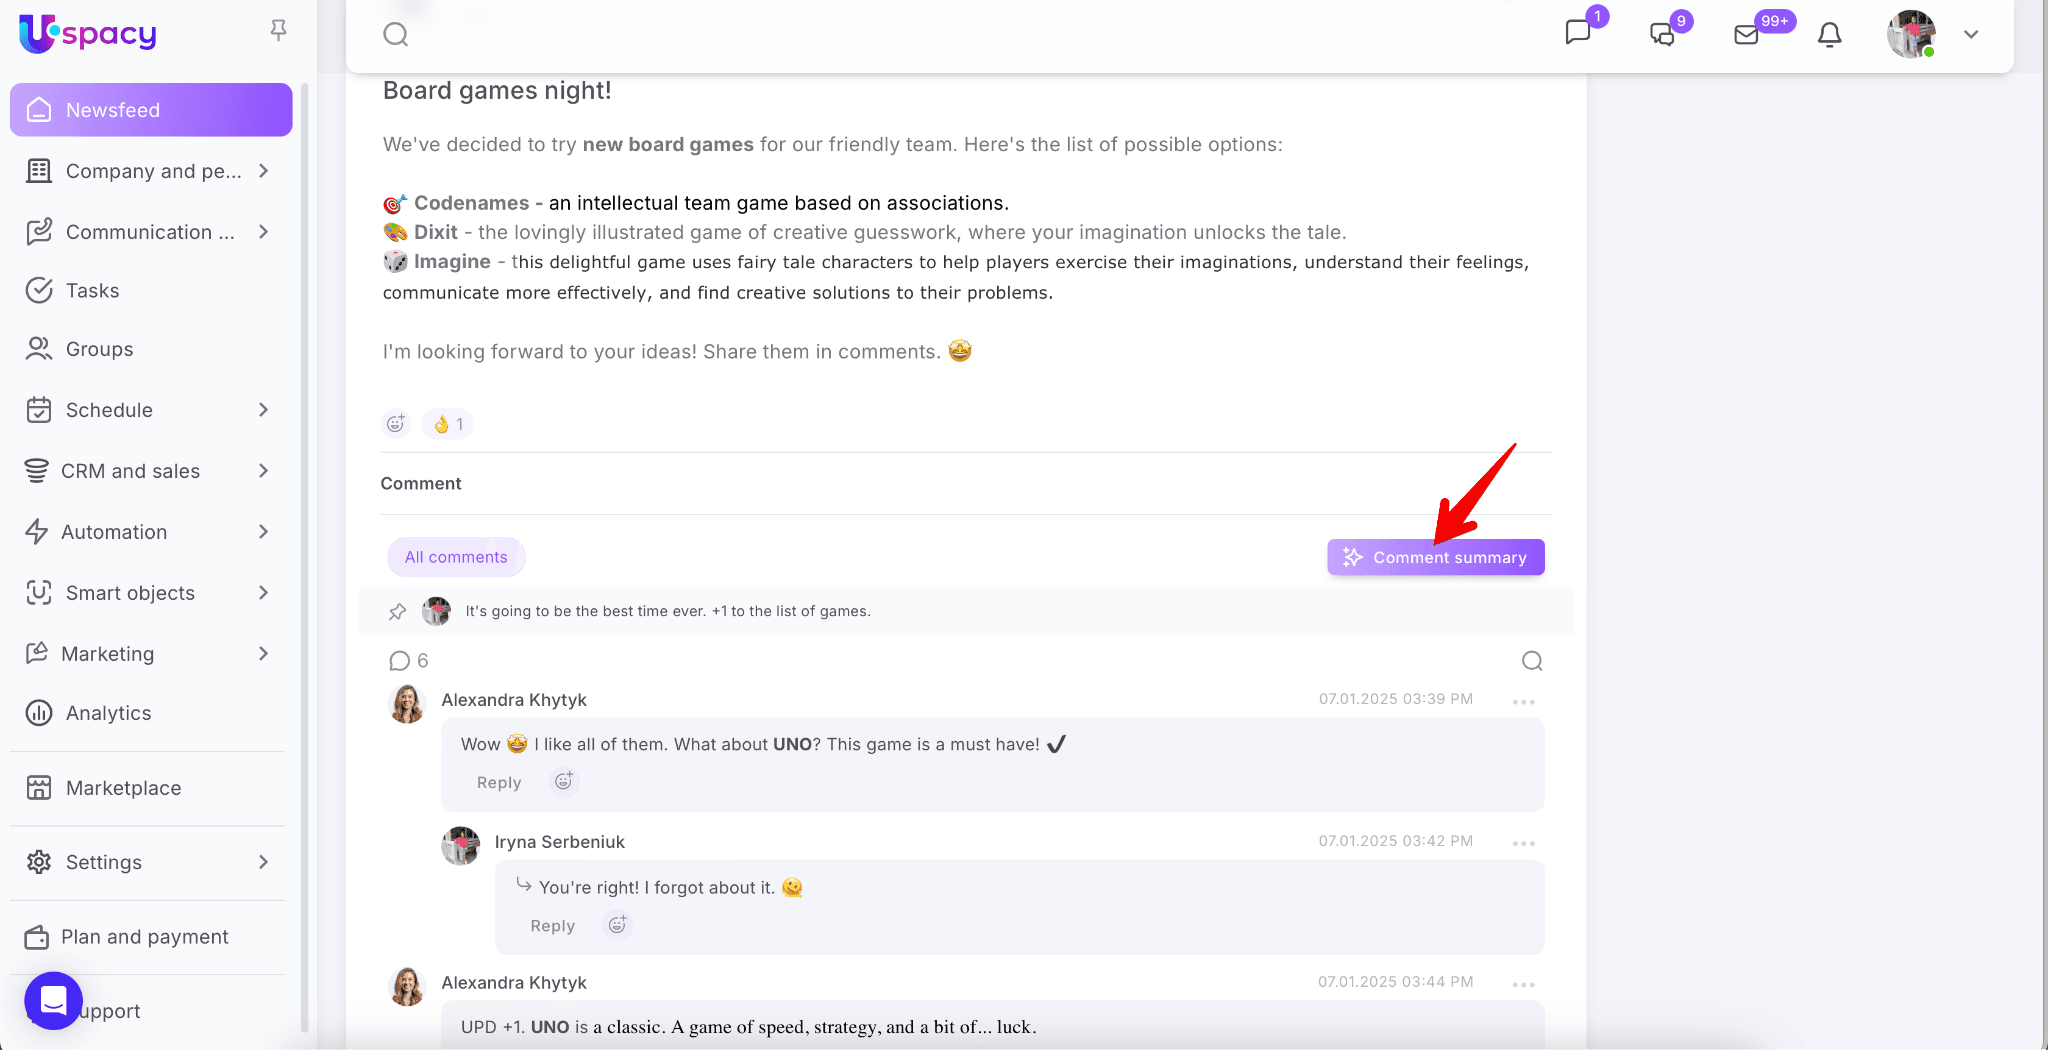
Task: Open the support chat bubble widget
Action: (53, 1000)
